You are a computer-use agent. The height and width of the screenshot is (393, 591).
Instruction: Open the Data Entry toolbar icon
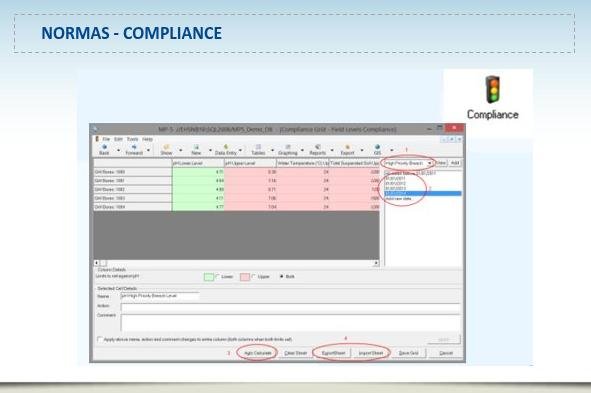pyautogui.click(x=226, y=147)
